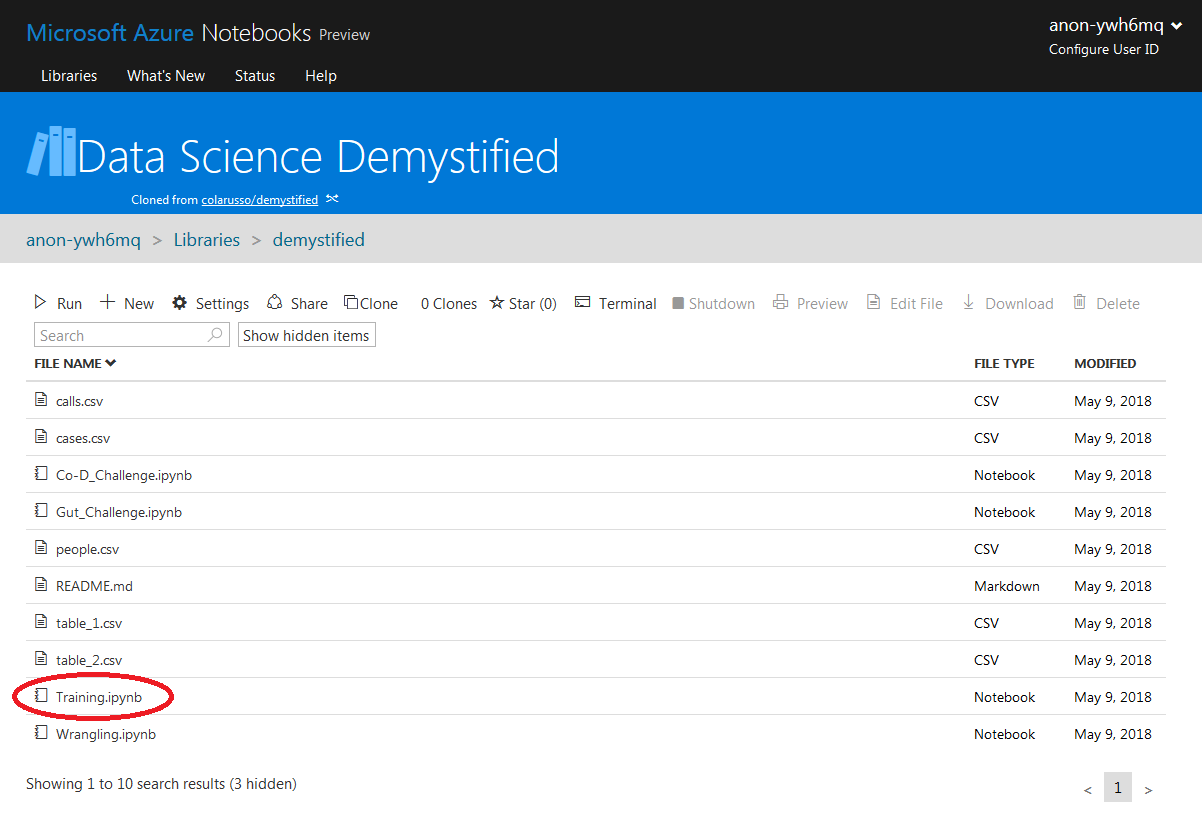Click the MODIFIED column header
The height and width of the screenshot is (813, 1202).
point(1105,363)
